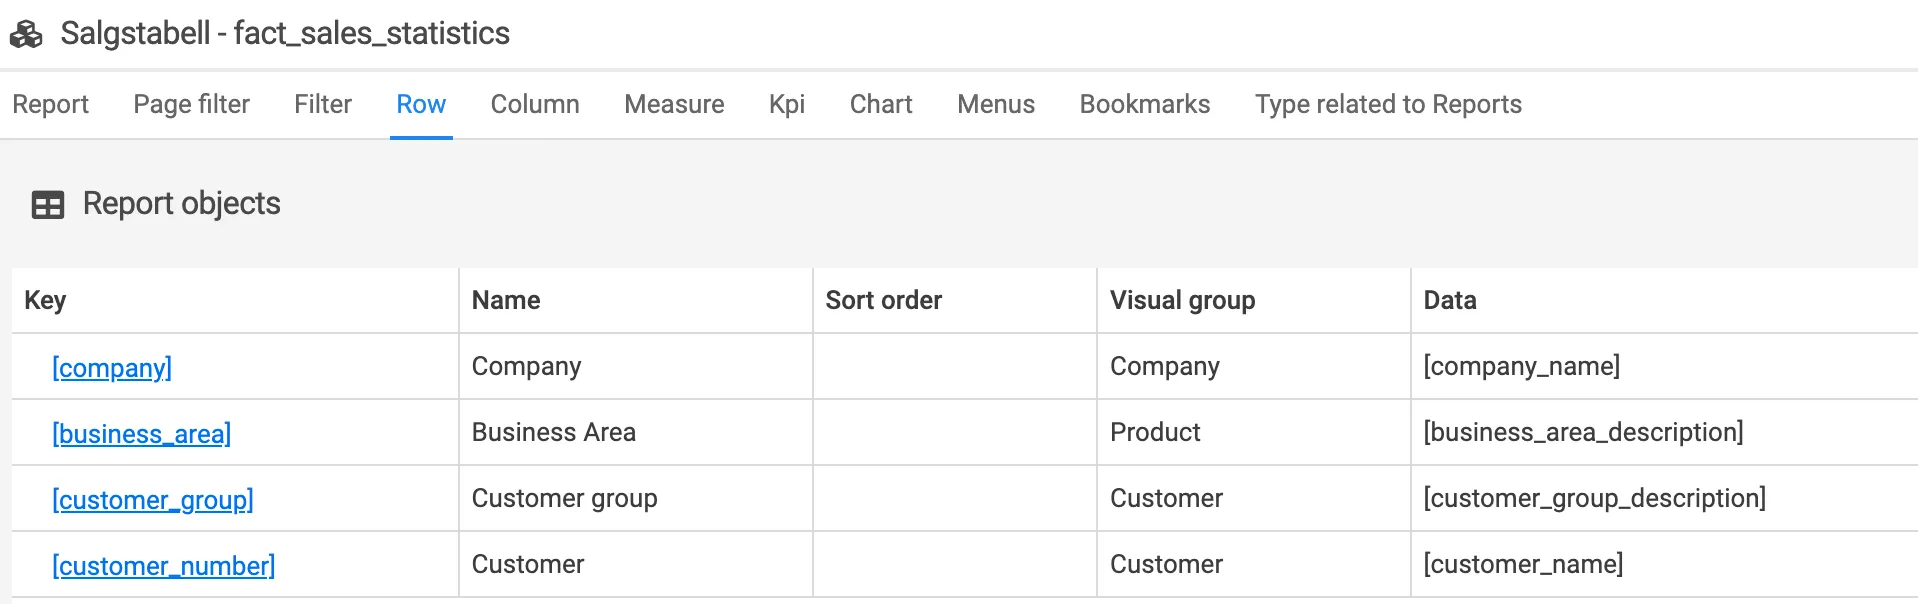The image size is (1918, 604).
Task: Open Type related to Reports tab
Action: tap(1388, 104)
